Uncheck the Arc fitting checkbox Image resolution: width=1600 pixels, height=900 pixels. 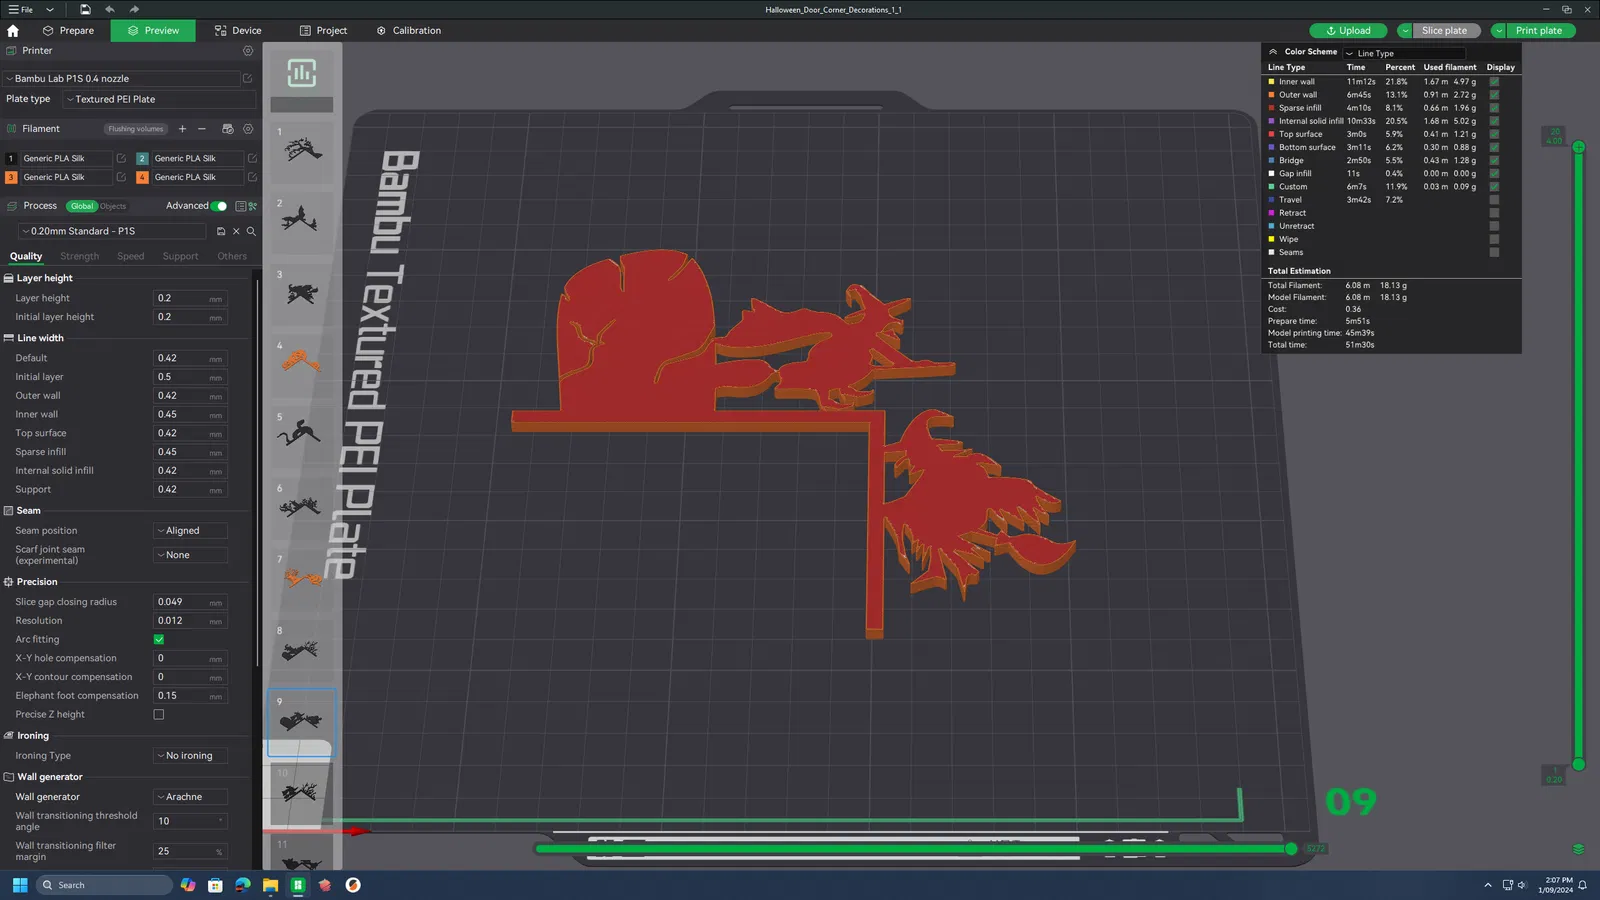click(x=159, y=639)
